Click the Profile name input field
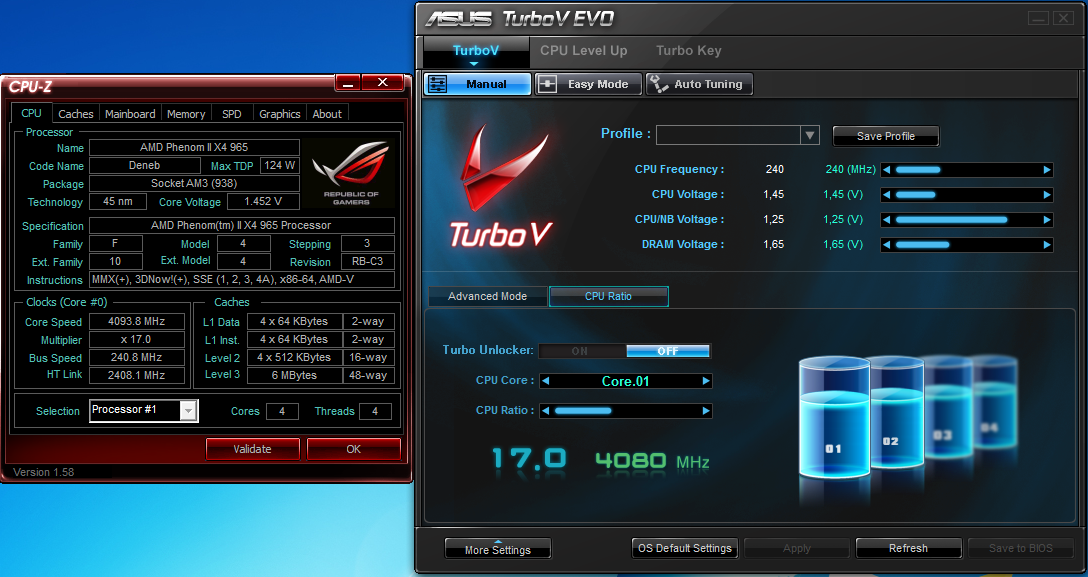 (x=729, y=135)
